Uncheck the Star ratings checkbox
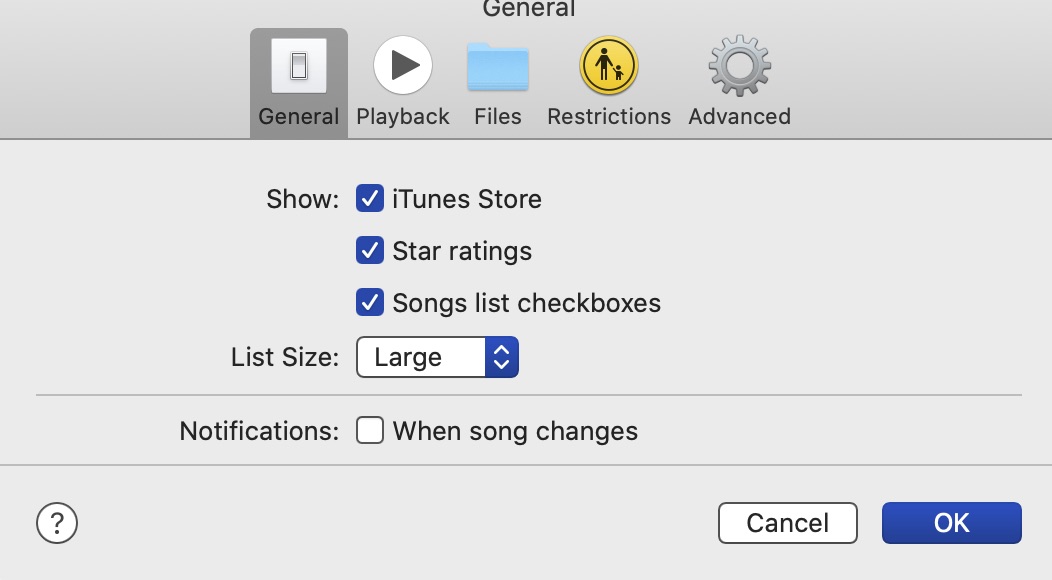Viewport: 1052px width, 580px height. click(x=370, y=250)
